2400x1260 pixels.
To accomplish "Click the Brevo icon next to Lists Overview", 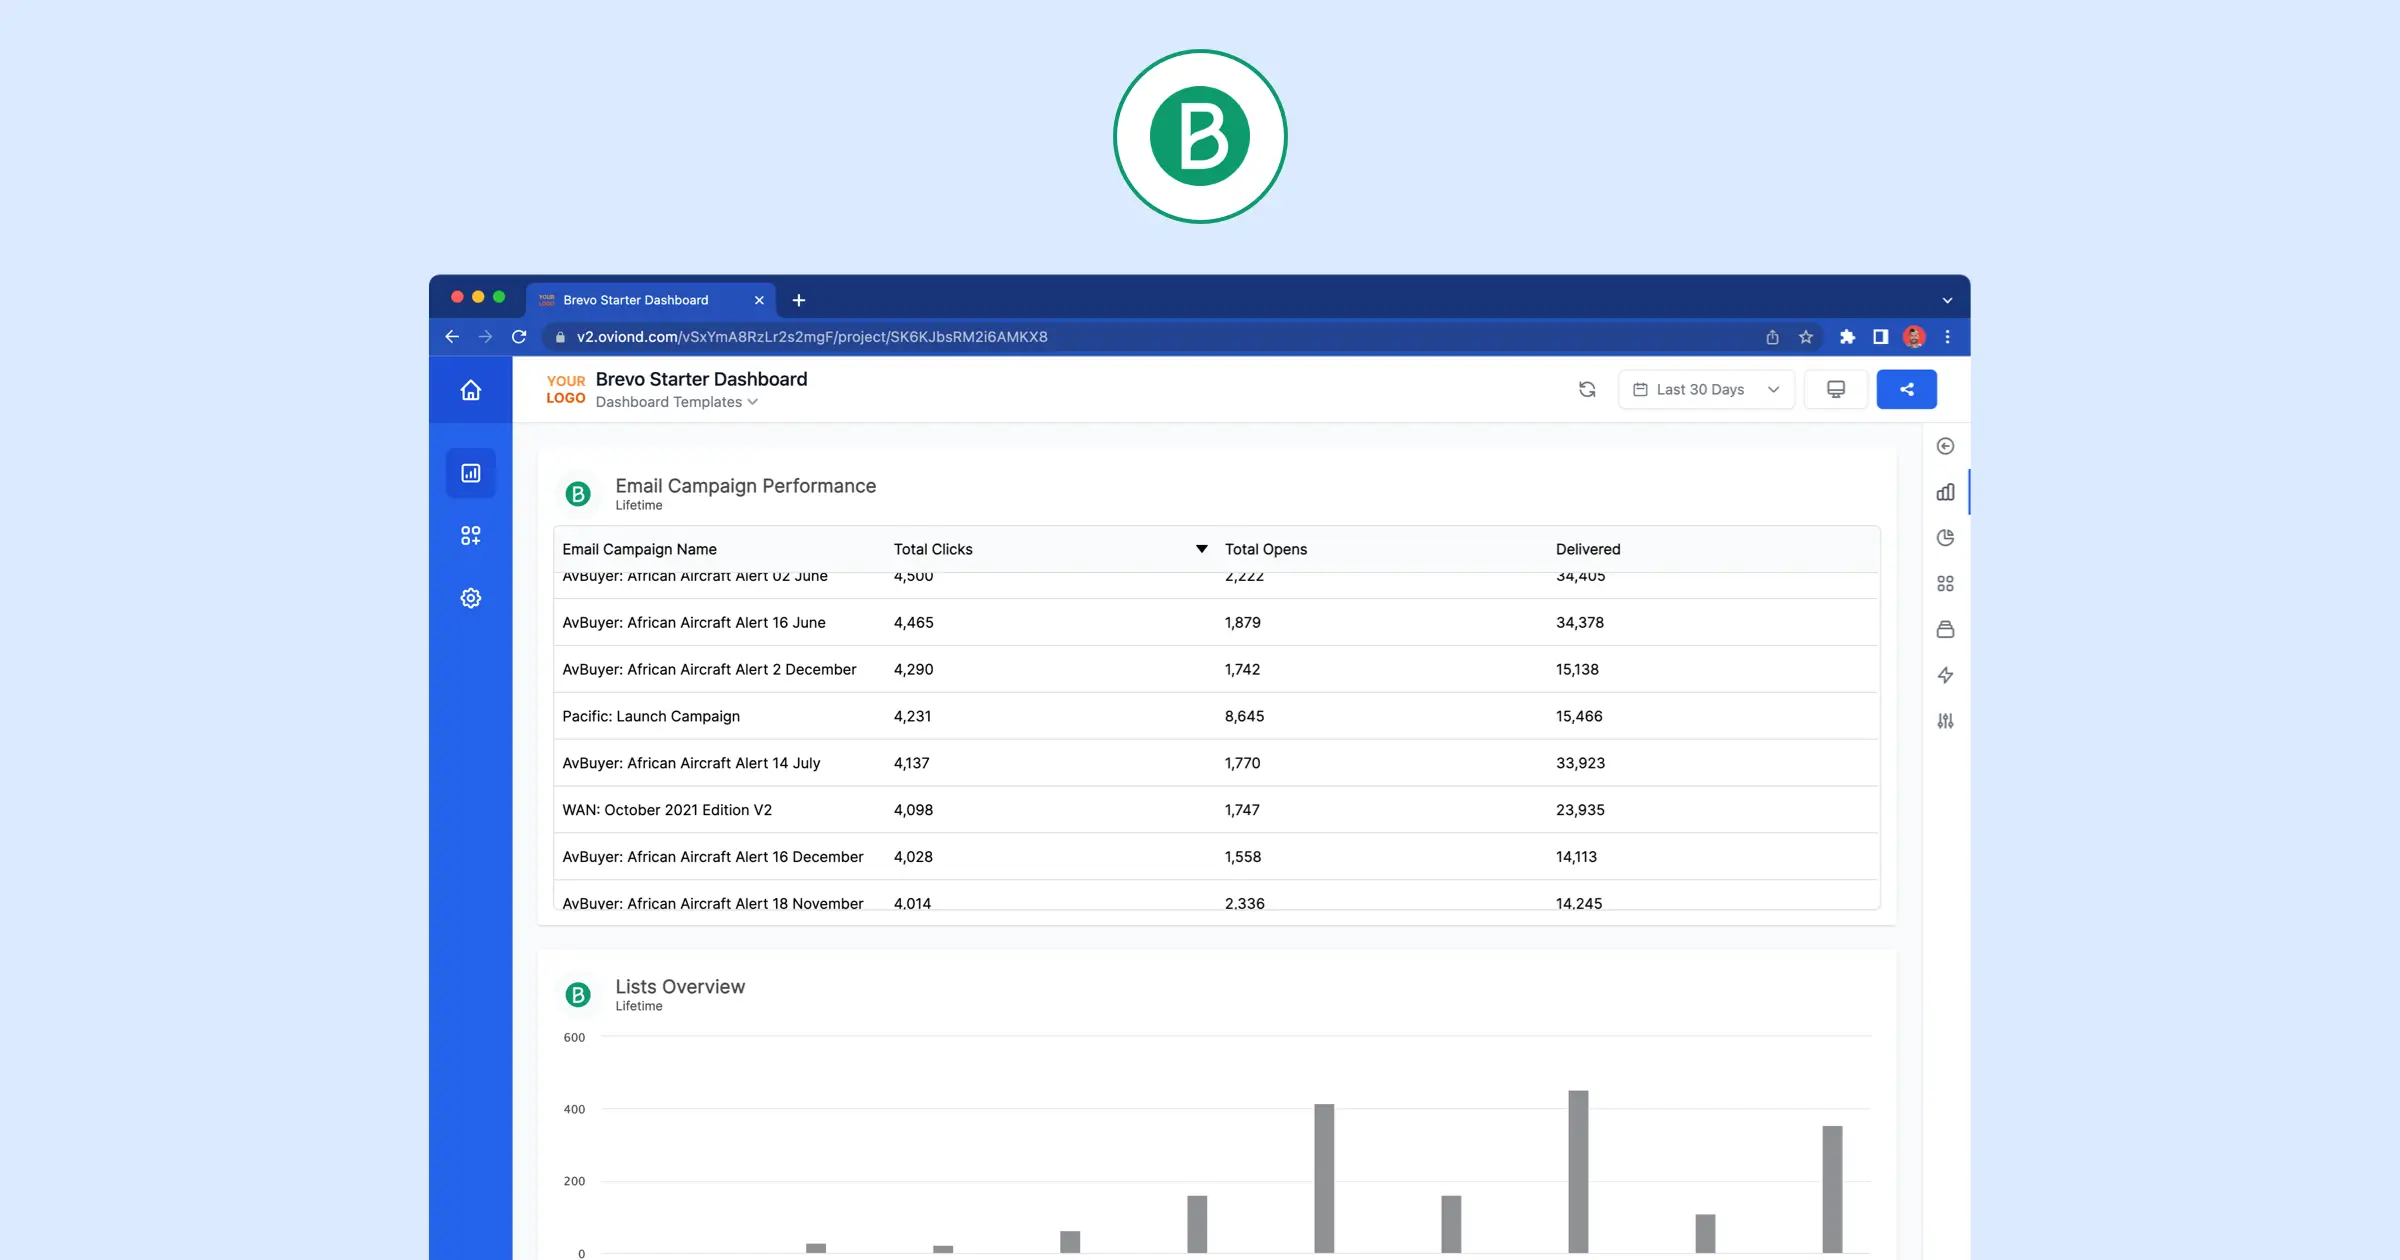I will [x=578, y=995].
